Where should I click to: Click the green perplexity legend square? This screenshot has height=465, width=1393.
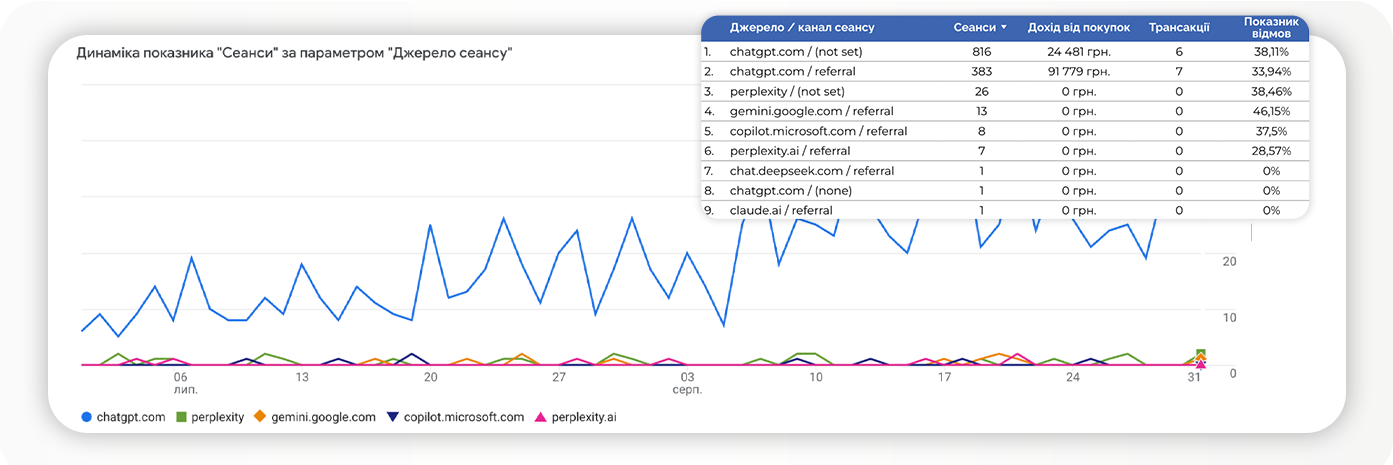click(x=183, y=417)
